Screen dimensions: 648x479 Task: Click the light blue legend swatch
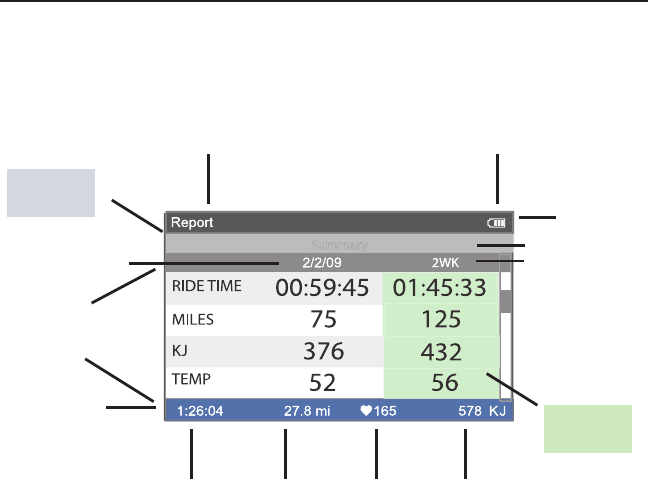click(x=51, y=192)
